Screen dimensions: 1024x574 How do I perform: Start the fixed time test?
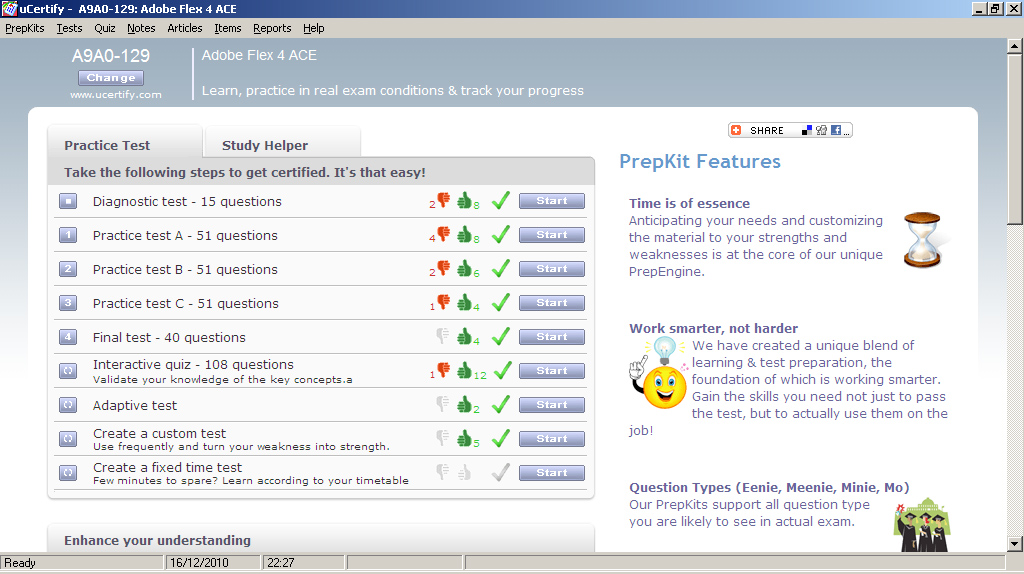[552, 473]
